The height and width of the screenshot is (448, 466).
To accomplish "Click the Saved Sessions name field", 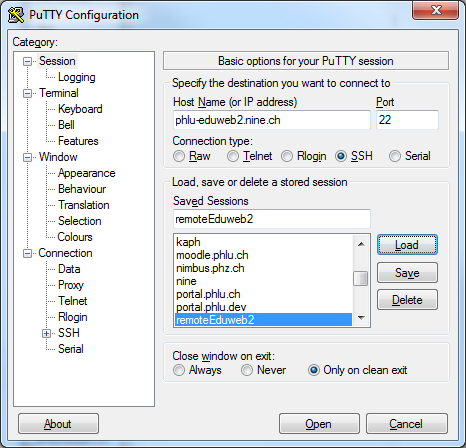I will coord(272,219).
